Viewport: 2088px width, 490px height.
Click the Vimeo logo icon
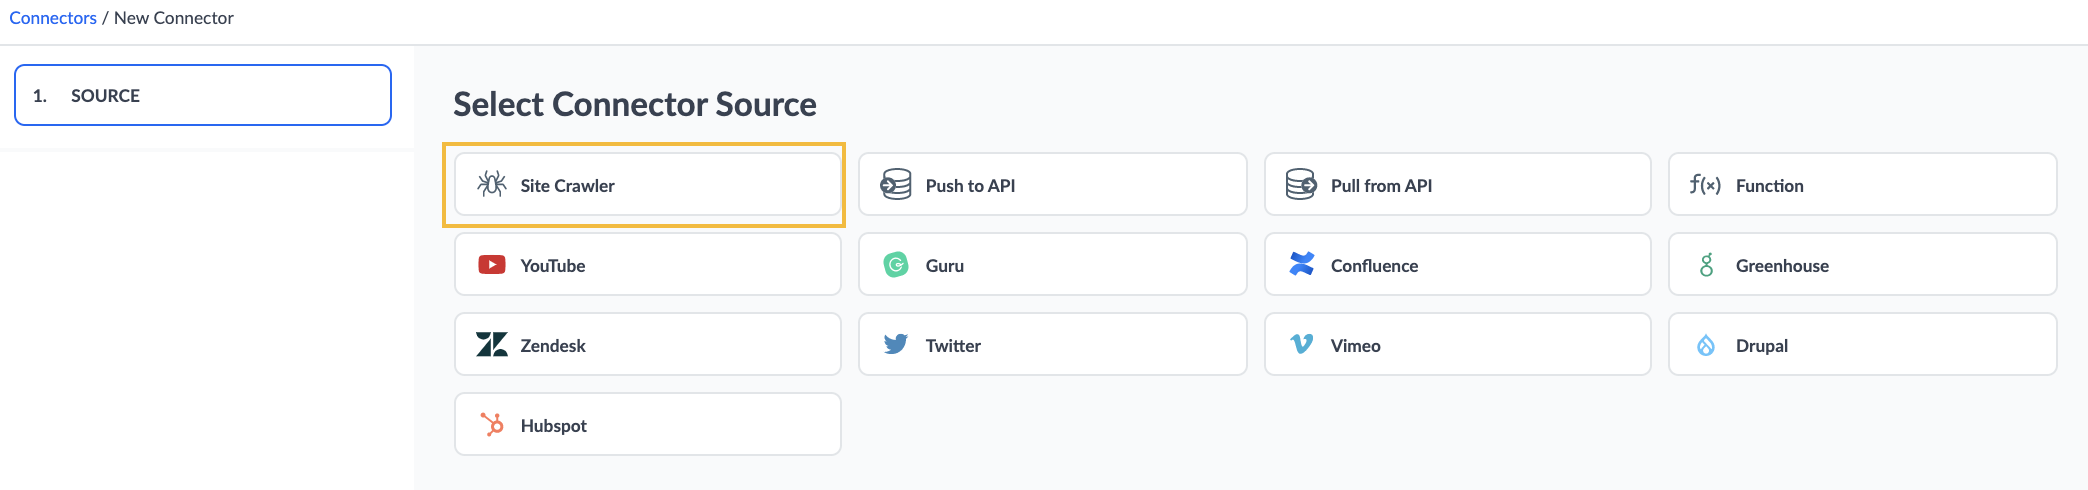(x=1301, y=344)
